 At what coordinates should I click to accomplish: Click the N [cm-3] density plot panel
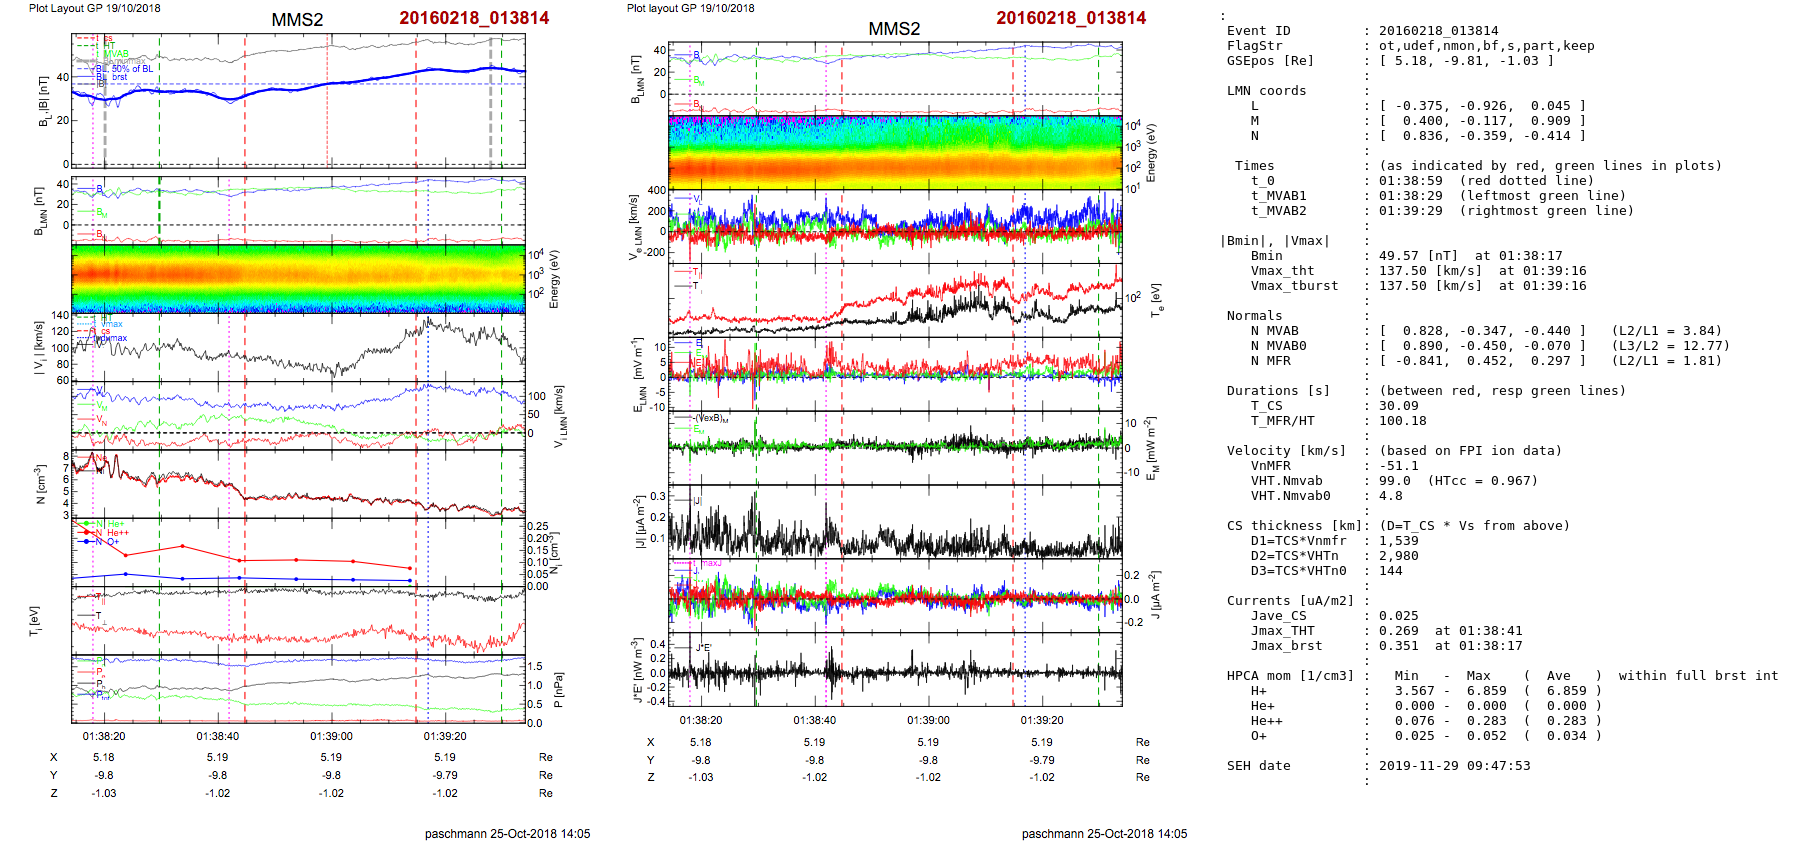pos(298,483)
